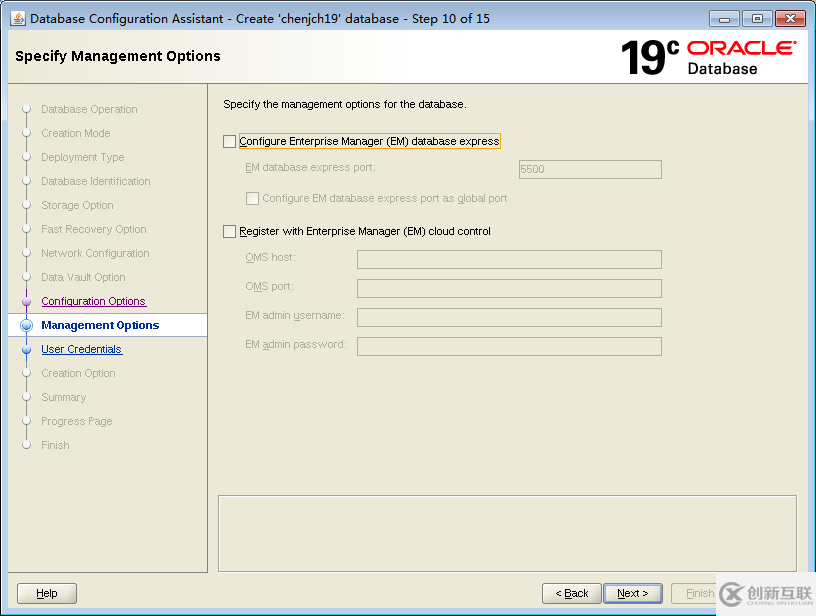816x616 pixels.
Task: Click the Storage Option step text
Action: tap(78, 205)
